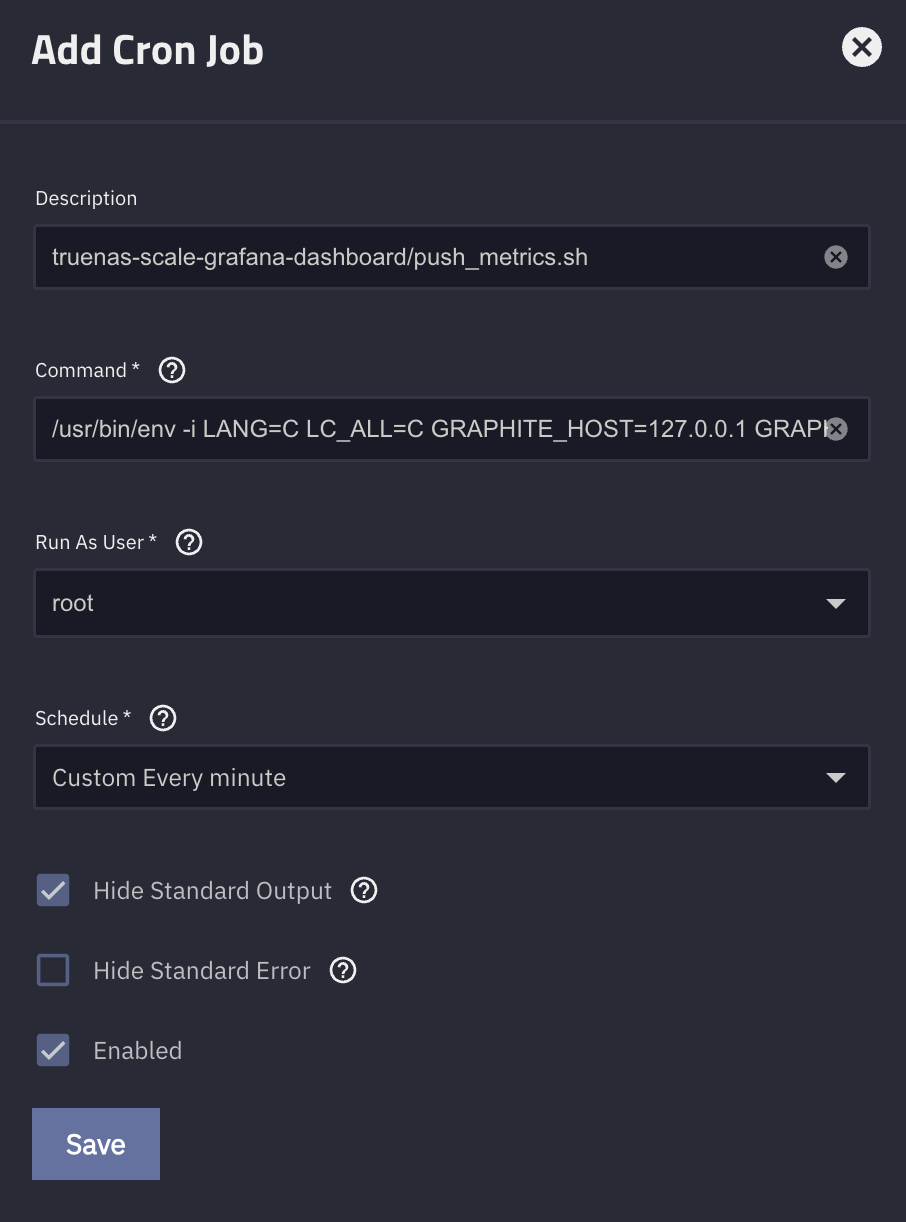Click the Schedule dropdown showing Custom Every minute
This screenshot has width=906, height=1222.
coord(452,777)
